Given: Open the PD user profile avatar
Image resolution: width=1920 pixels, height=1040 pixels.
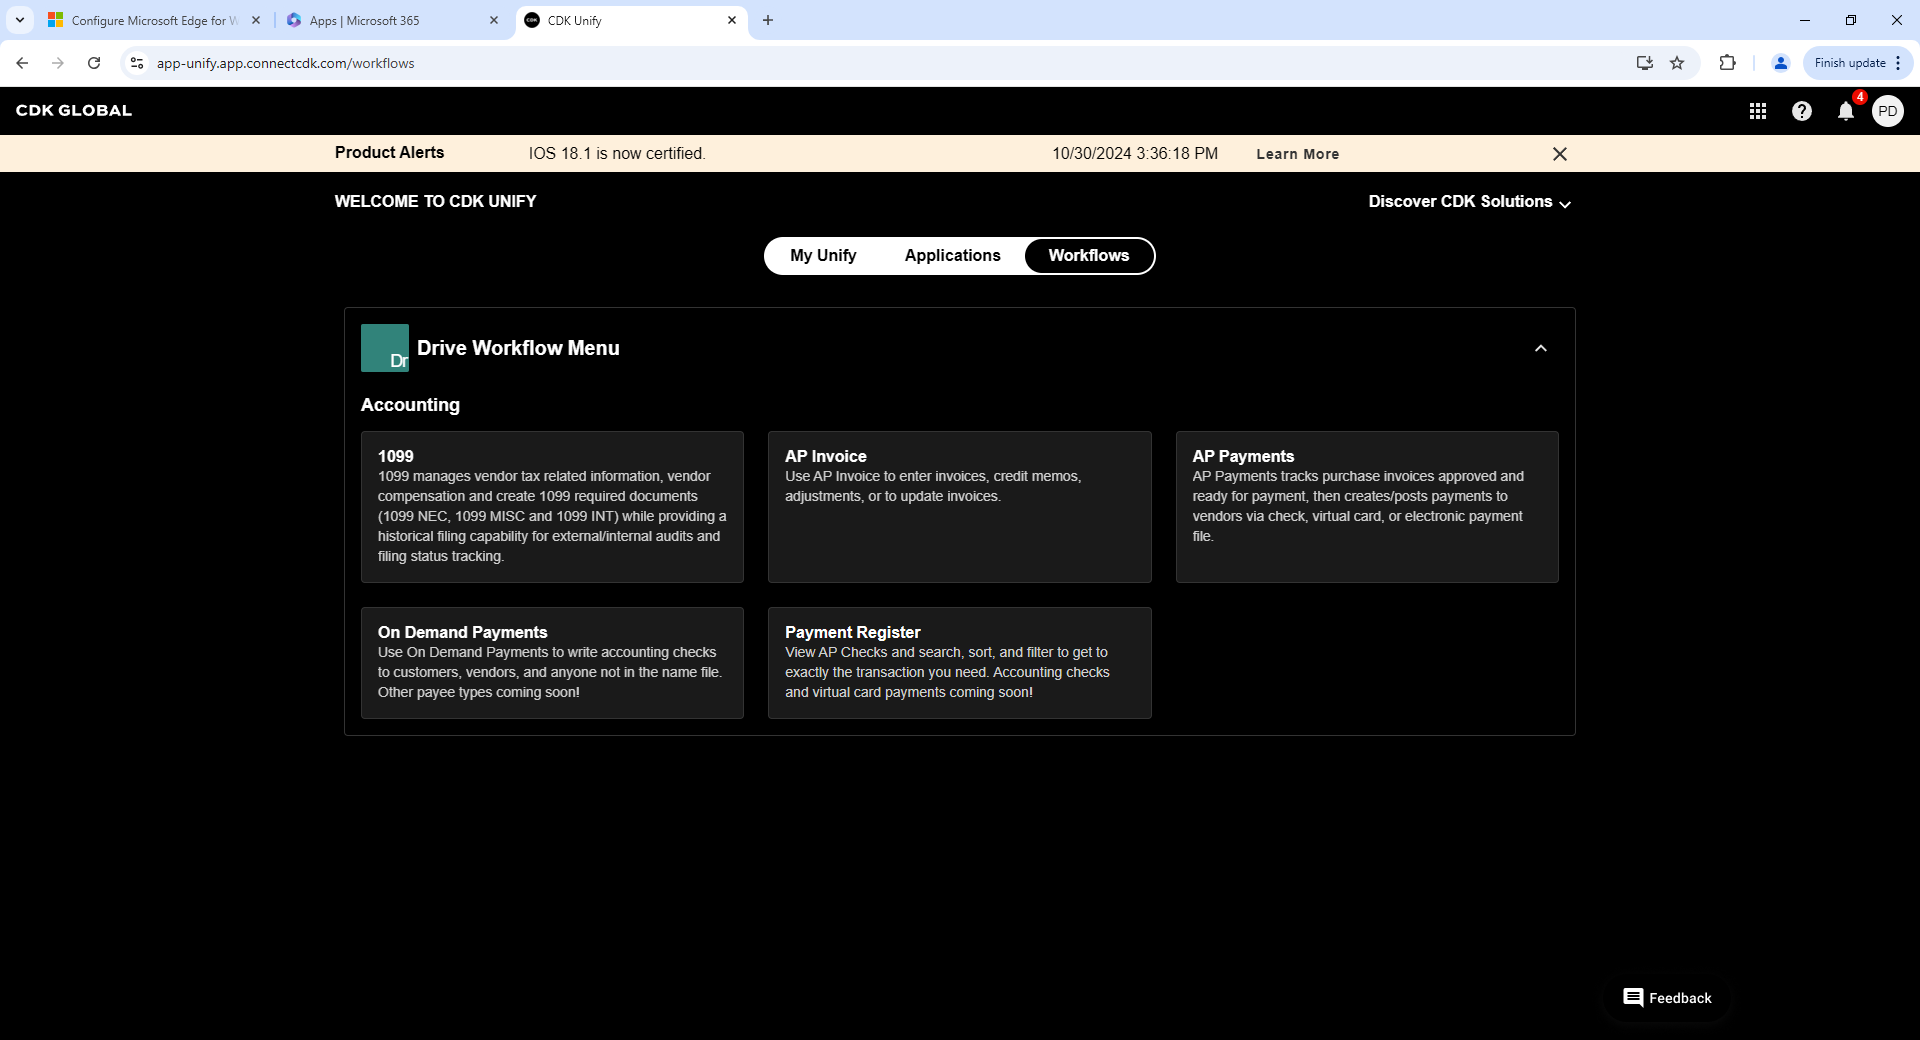Looking at the screenshot, I should (x=1888, y=111).
